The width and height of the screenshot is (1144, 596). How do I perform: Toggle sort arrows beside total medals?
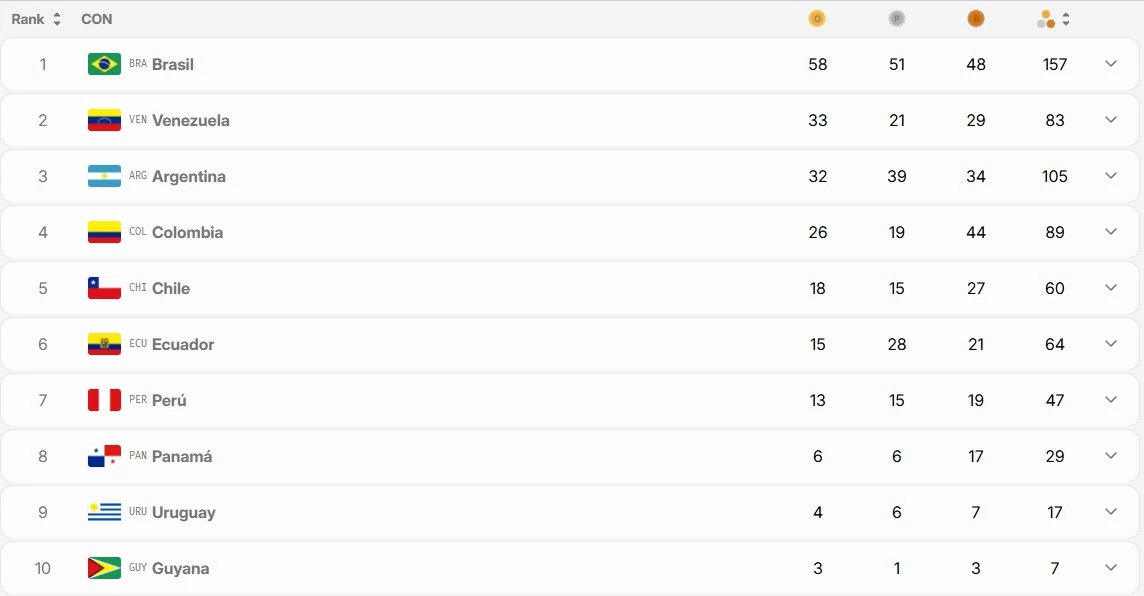click(x=1066, y=19)
